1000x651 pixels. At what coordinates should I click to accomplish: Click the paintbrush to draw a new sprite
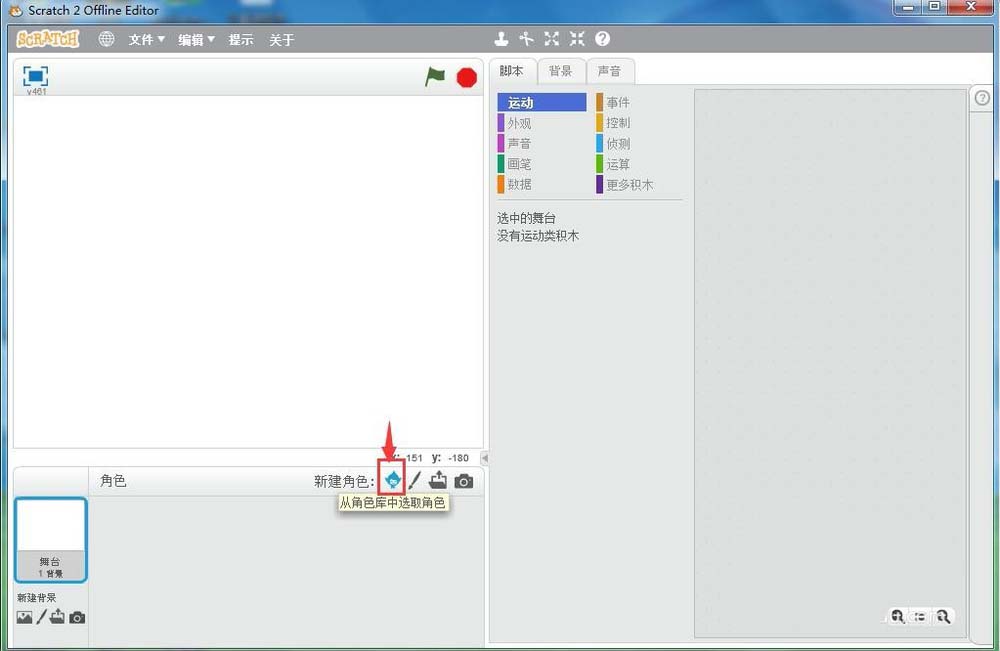[x=415, y=480]
